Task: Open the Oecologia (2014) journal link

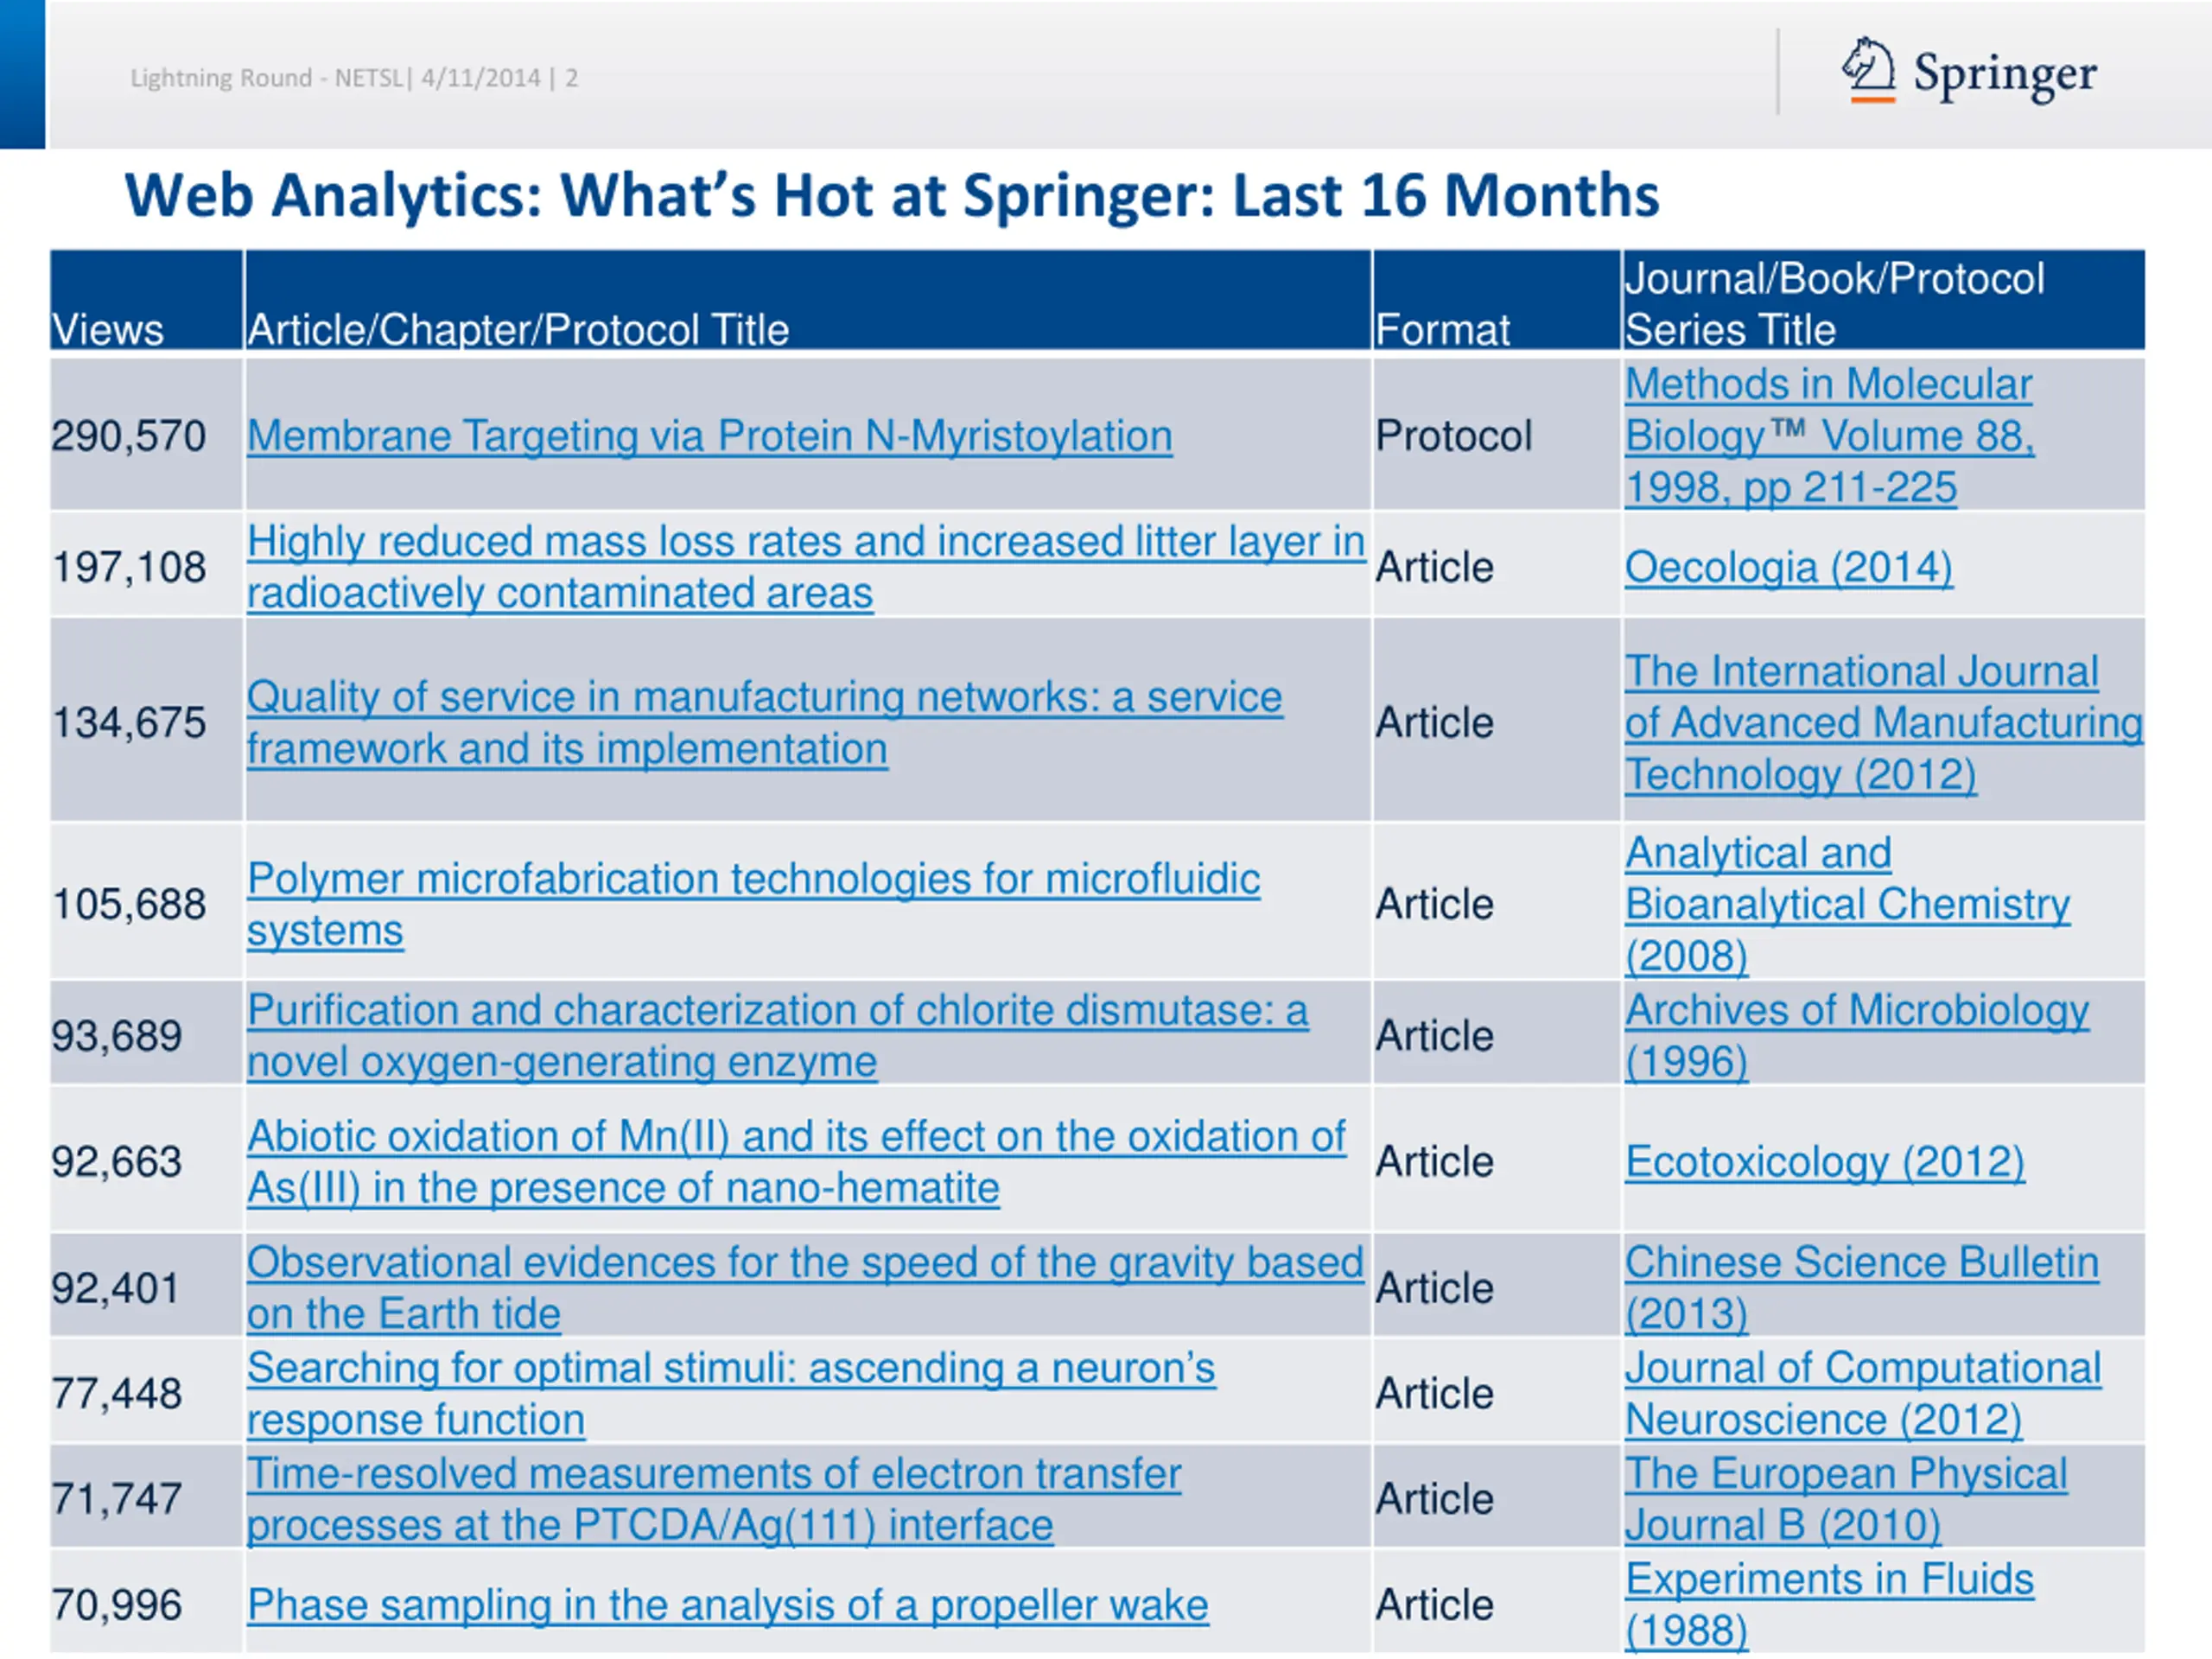Action: [1788, 568]
